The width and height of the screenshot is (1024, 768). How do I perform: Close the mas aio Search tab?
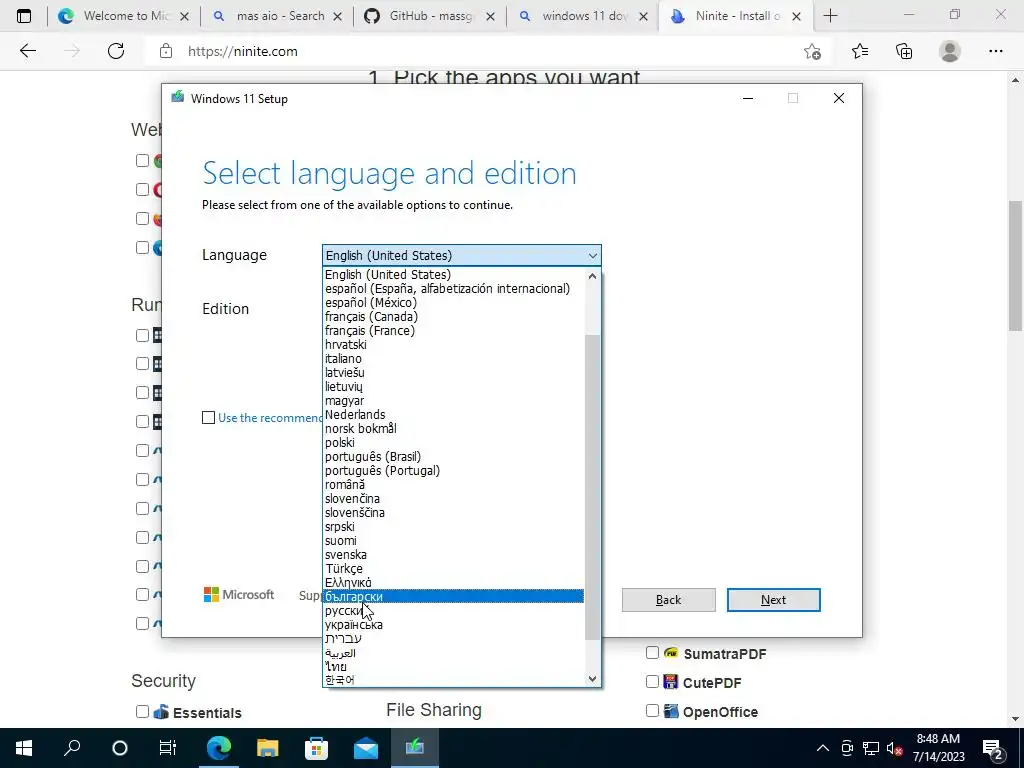pos(338,16)
